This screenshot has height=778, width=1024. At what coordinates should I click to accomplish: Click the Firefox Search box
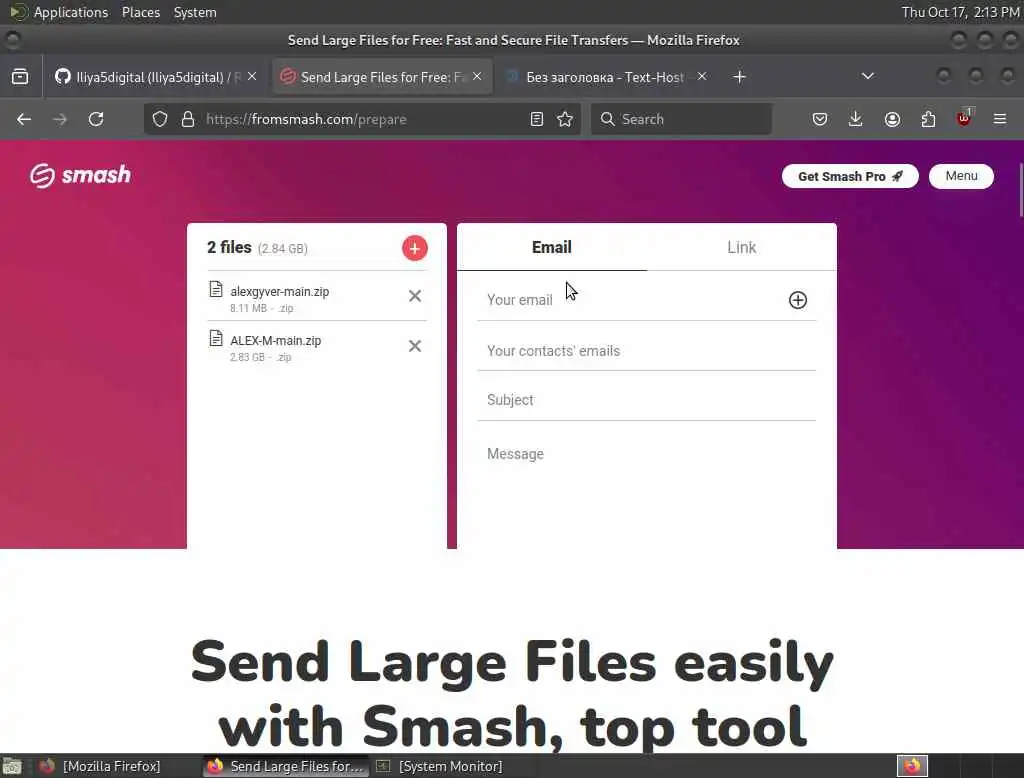click(x=681, y=119)
